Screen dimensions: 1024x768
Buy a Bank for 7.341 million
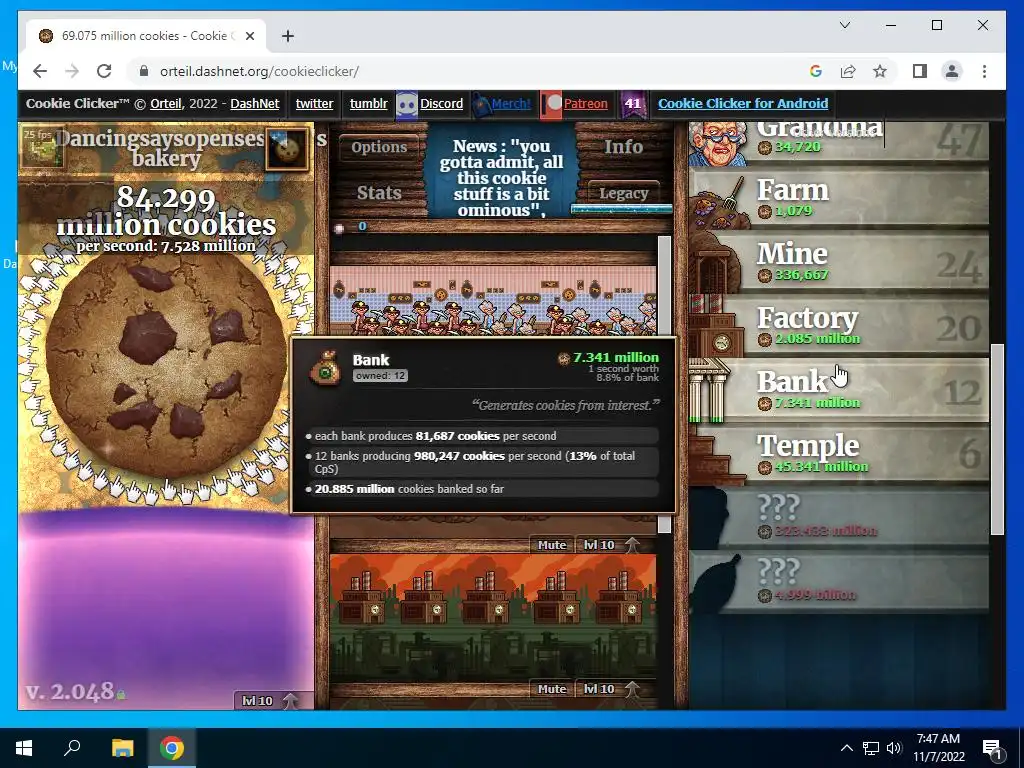(839, 391)
